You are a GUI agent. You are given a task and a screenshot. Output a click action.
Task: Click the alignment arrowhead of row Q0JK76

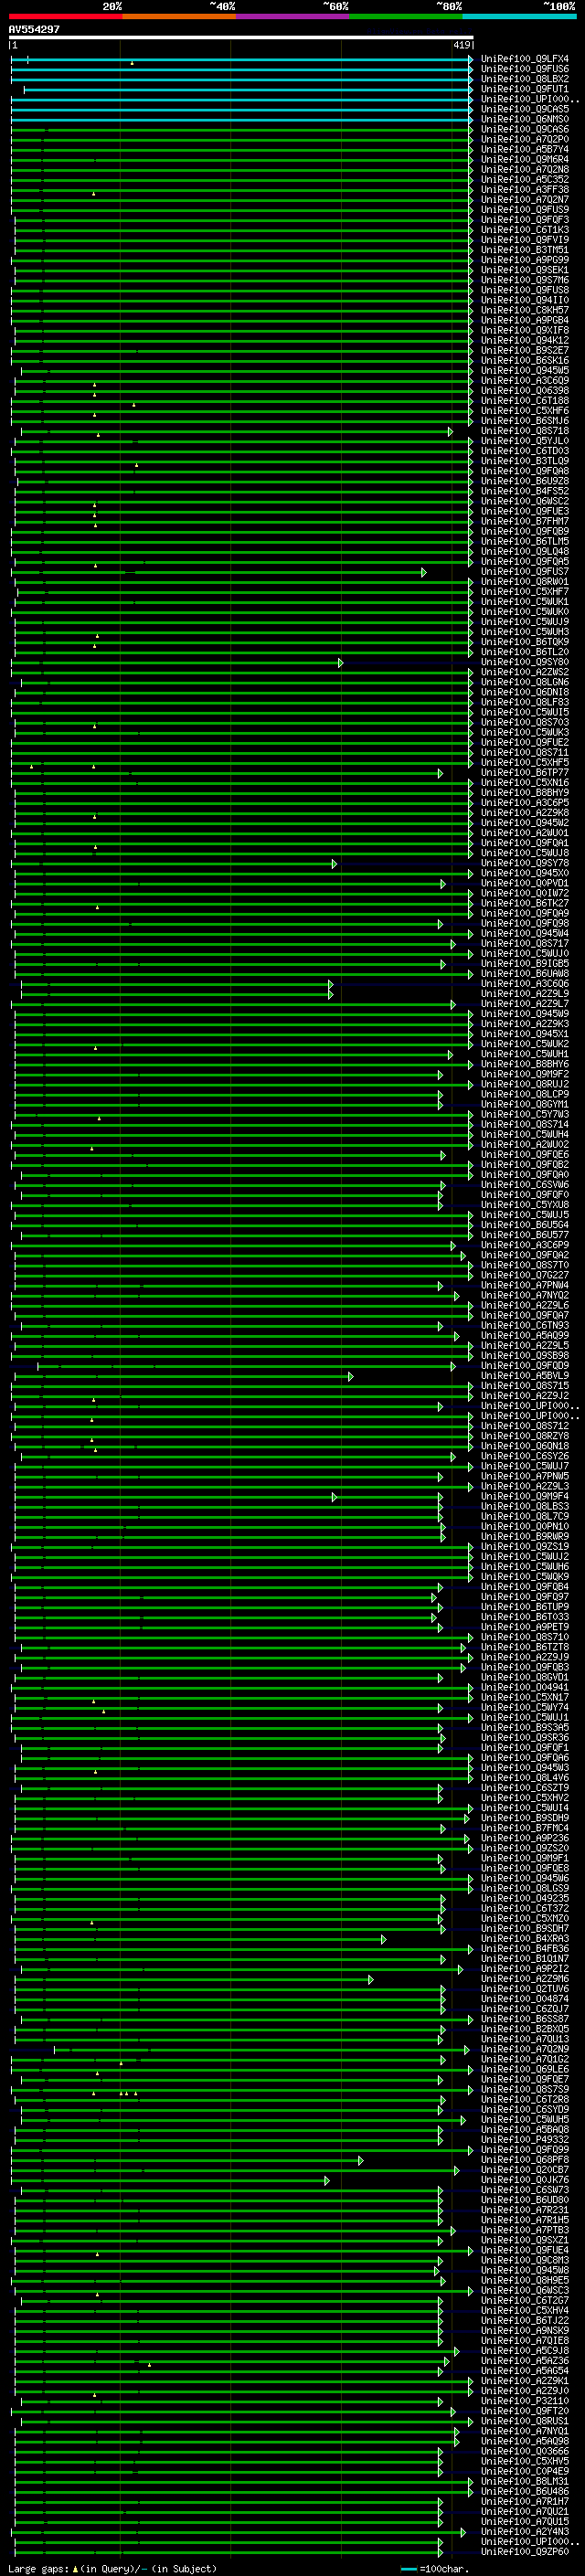(x=327, y=2179)
